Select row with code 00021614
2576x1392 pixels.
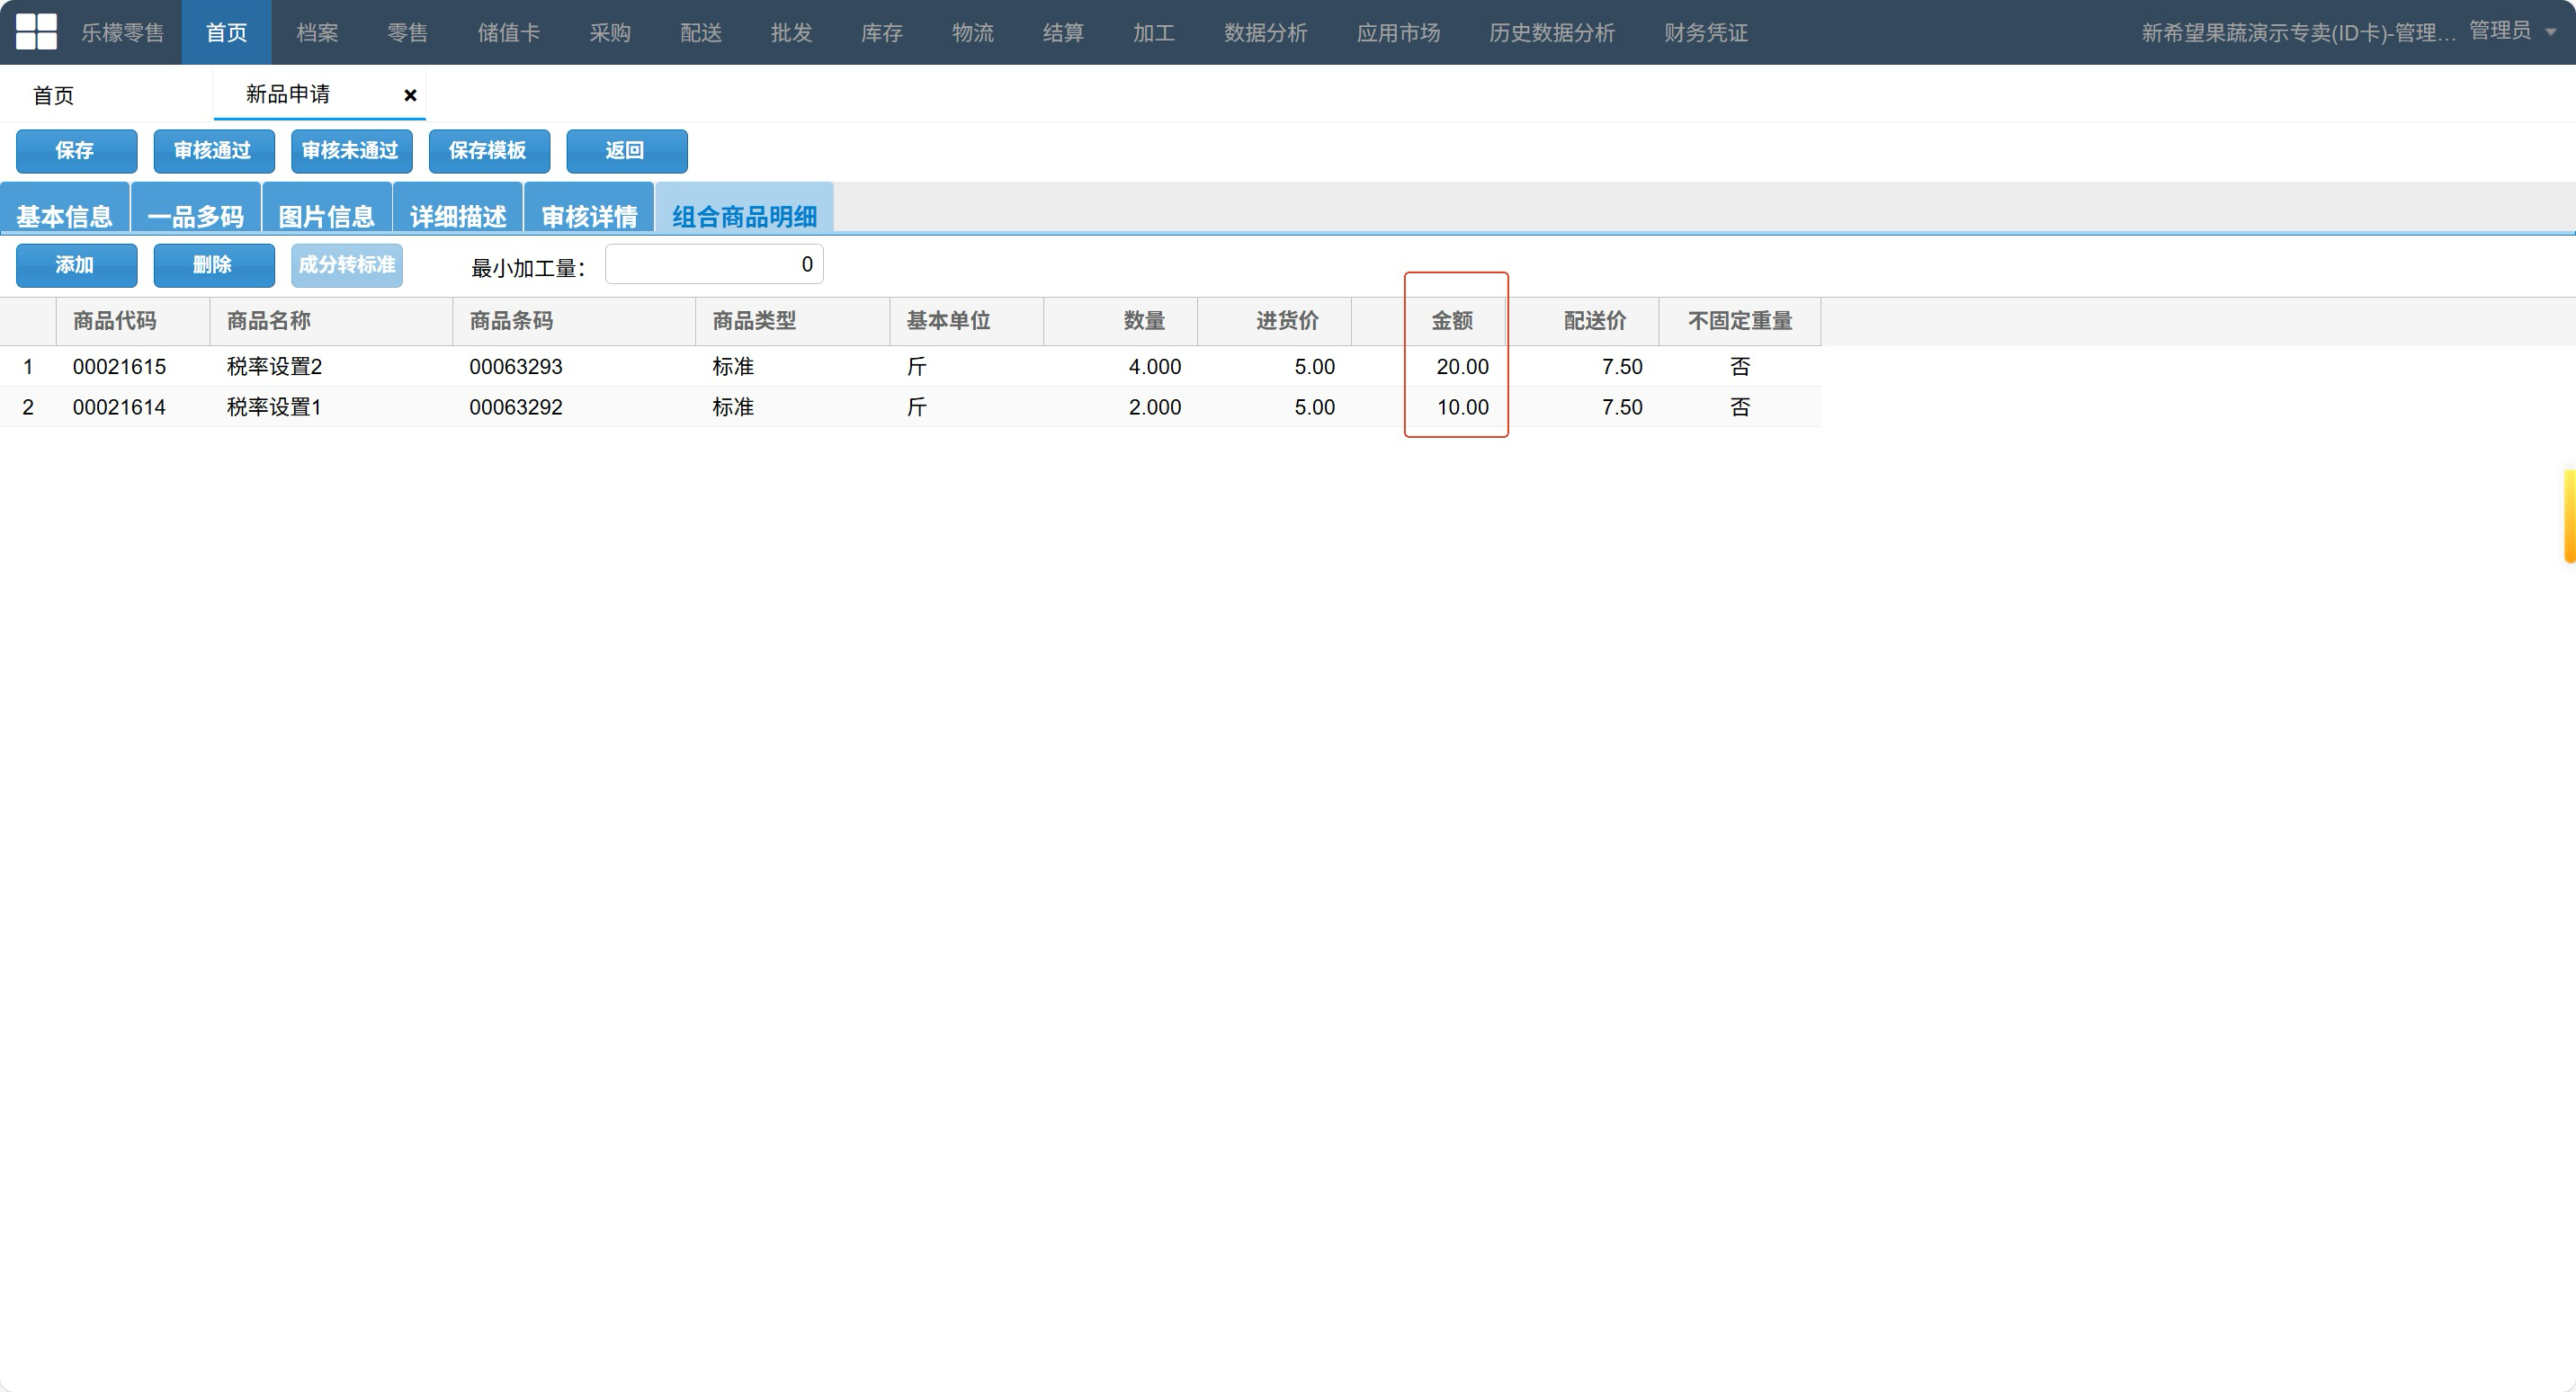(x=910, y=407)
